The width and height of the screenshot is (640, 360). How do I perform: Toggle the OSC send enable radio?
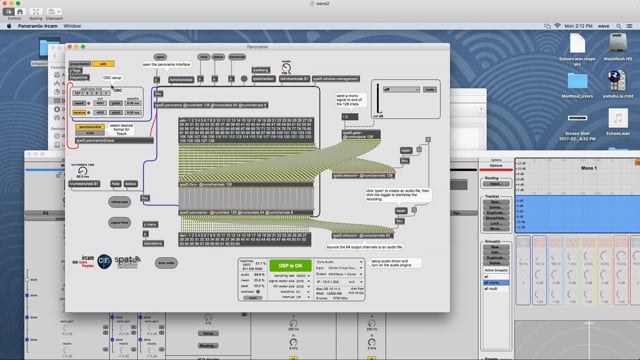89,103
